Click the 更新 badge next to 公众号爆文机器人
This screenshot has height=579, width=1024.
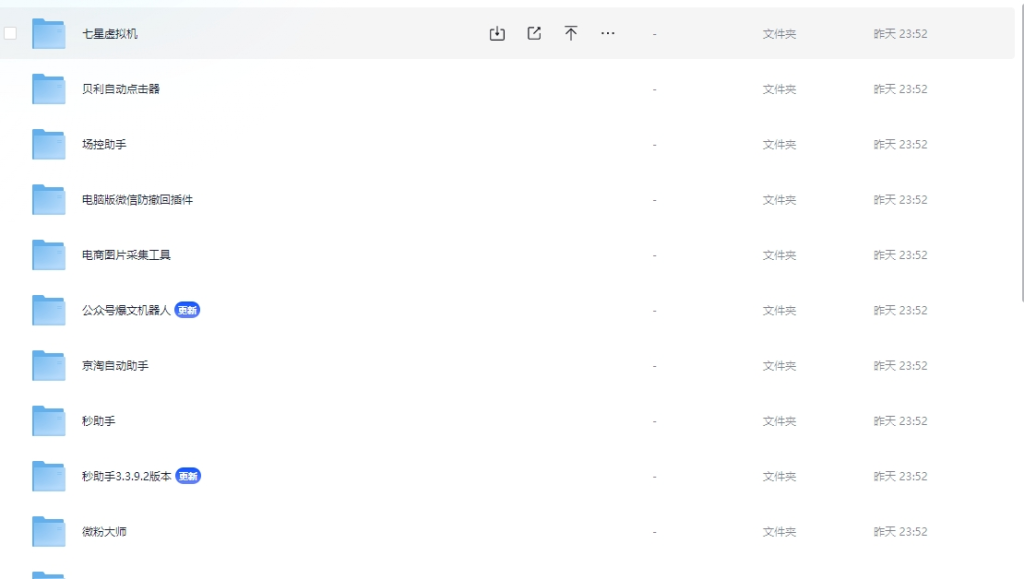pyautogui.click(x=188, y=311)
